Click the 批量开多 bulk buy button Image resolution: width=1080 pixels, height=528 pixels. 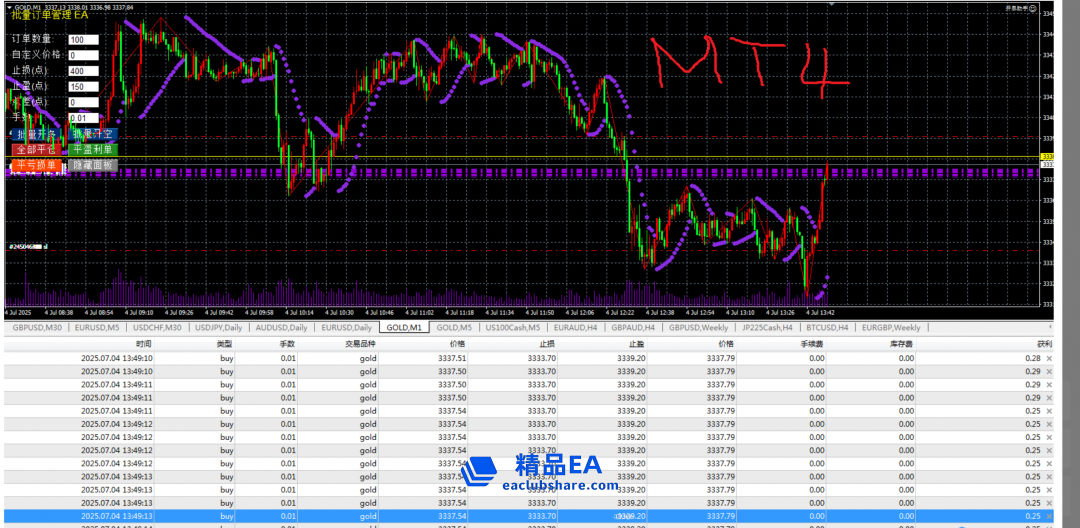tap(37, 134)
